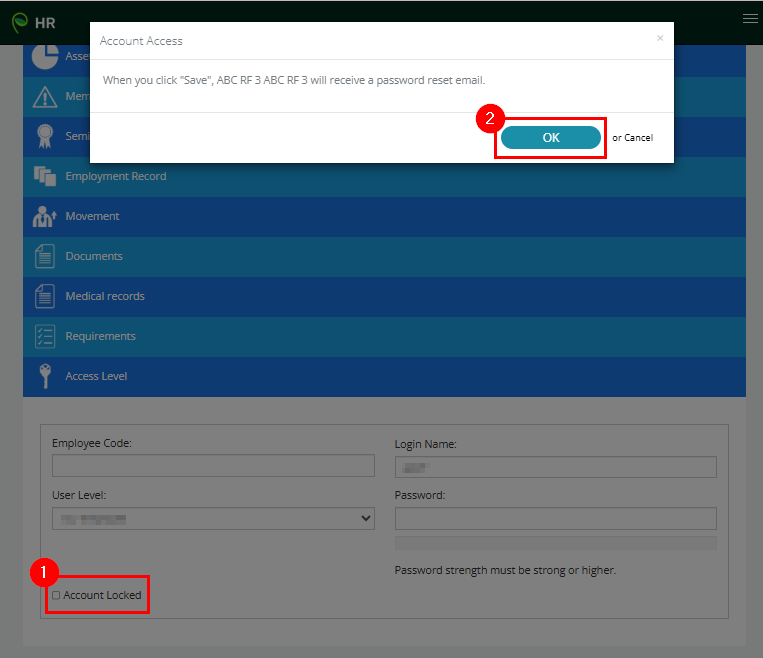This screenshot has height=658, width=763.
Task: Click the HR title text in header
Action: (x=45, y=23)
